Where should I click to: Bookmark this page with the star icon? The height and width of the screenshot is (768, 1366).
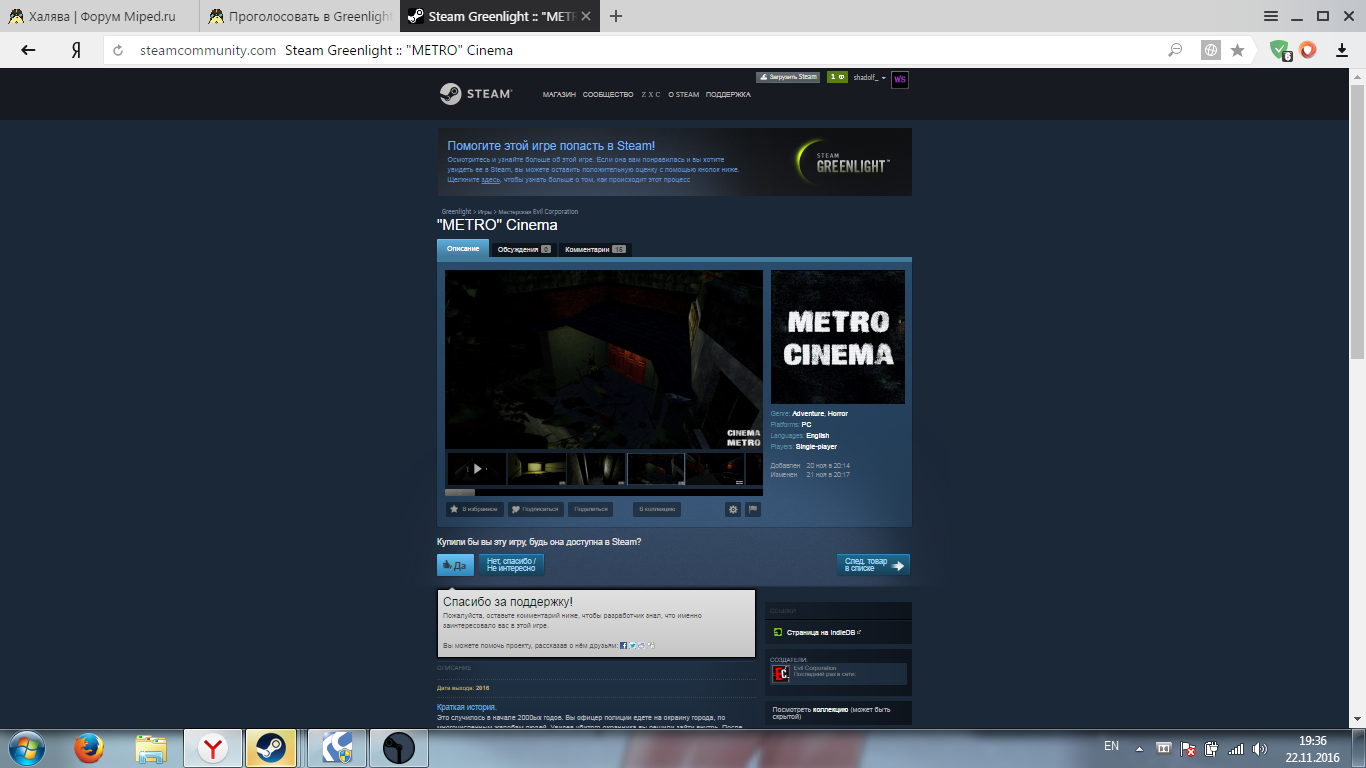(x=1237, y=50)
